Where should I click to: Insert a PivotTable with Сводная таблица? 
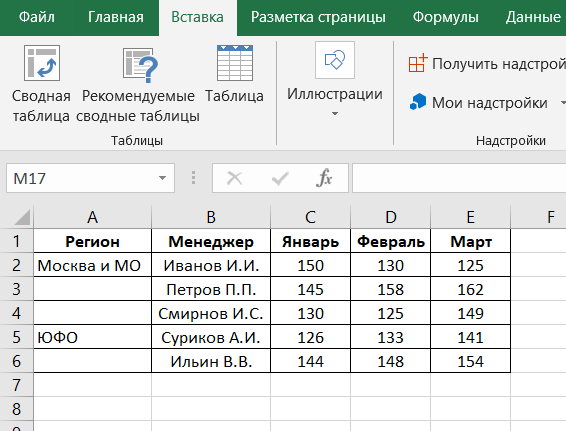click(x=42, y=84)
